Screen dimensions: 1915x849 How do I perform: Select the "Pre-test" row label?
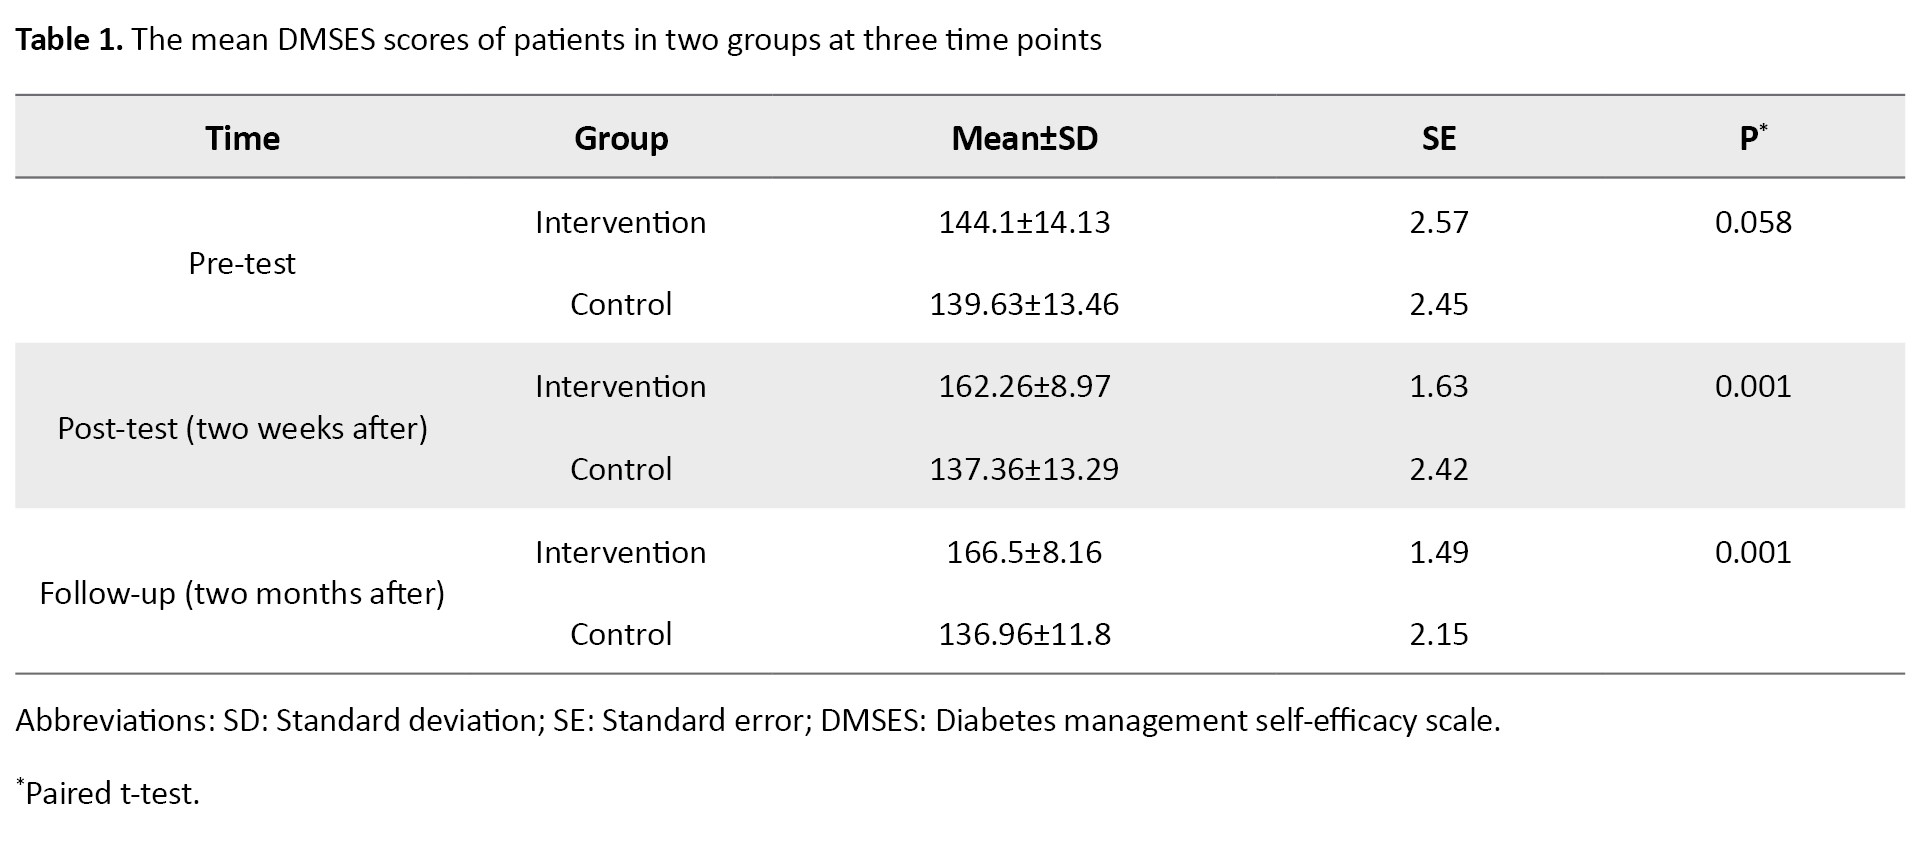coord(242,263)
